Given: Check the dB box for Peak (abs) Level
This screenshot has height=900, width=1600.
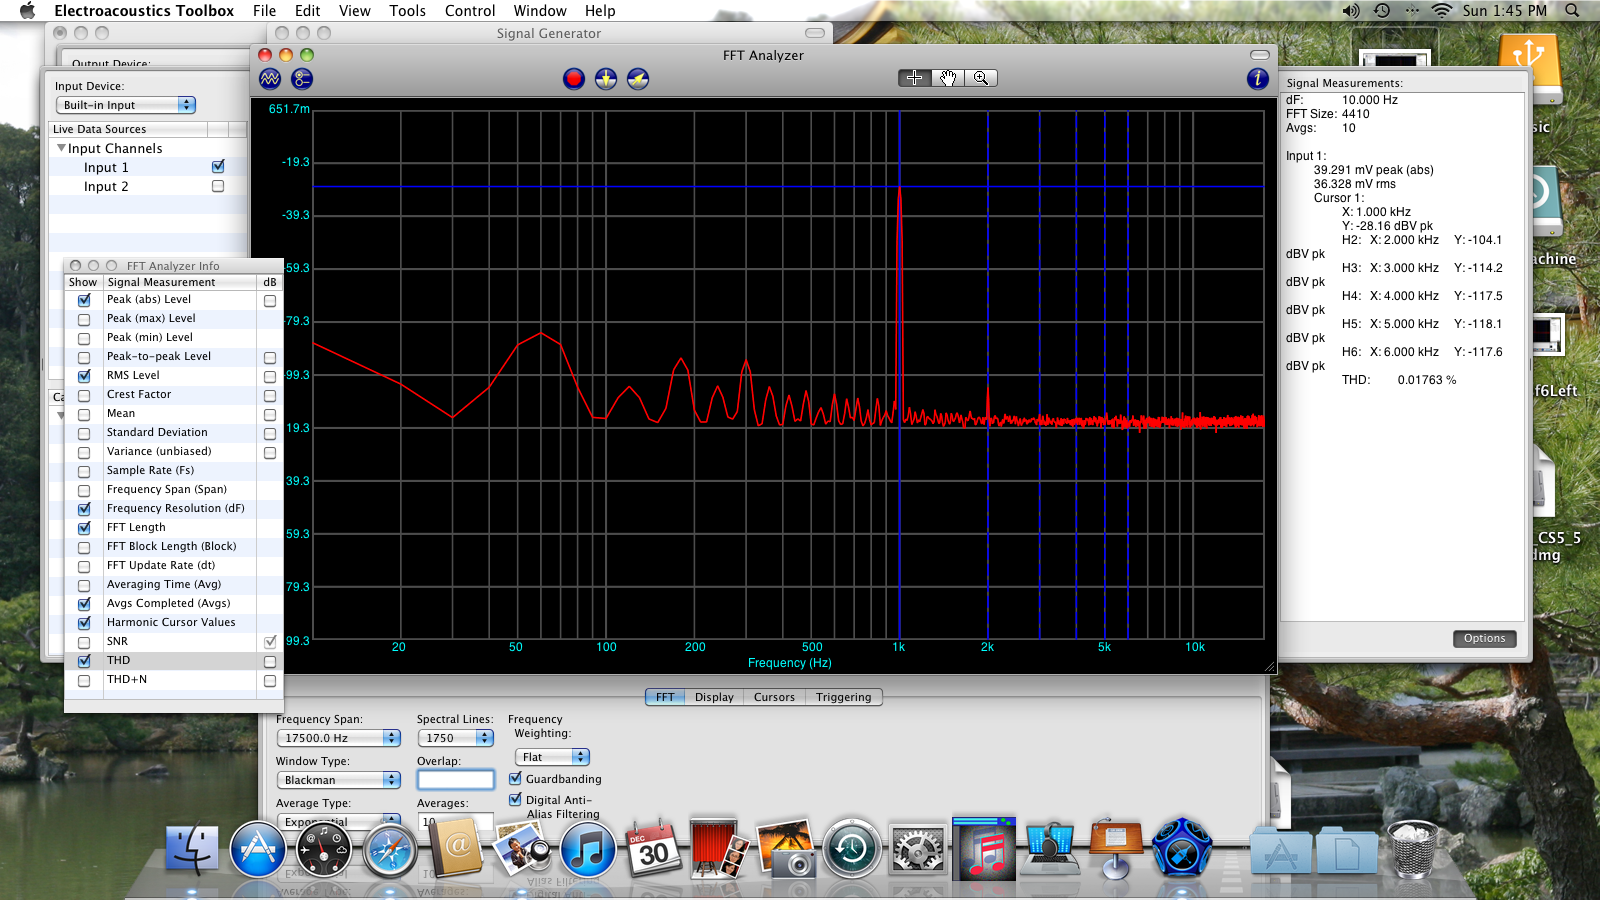Looking at the screenshot, I should [270, 300].
